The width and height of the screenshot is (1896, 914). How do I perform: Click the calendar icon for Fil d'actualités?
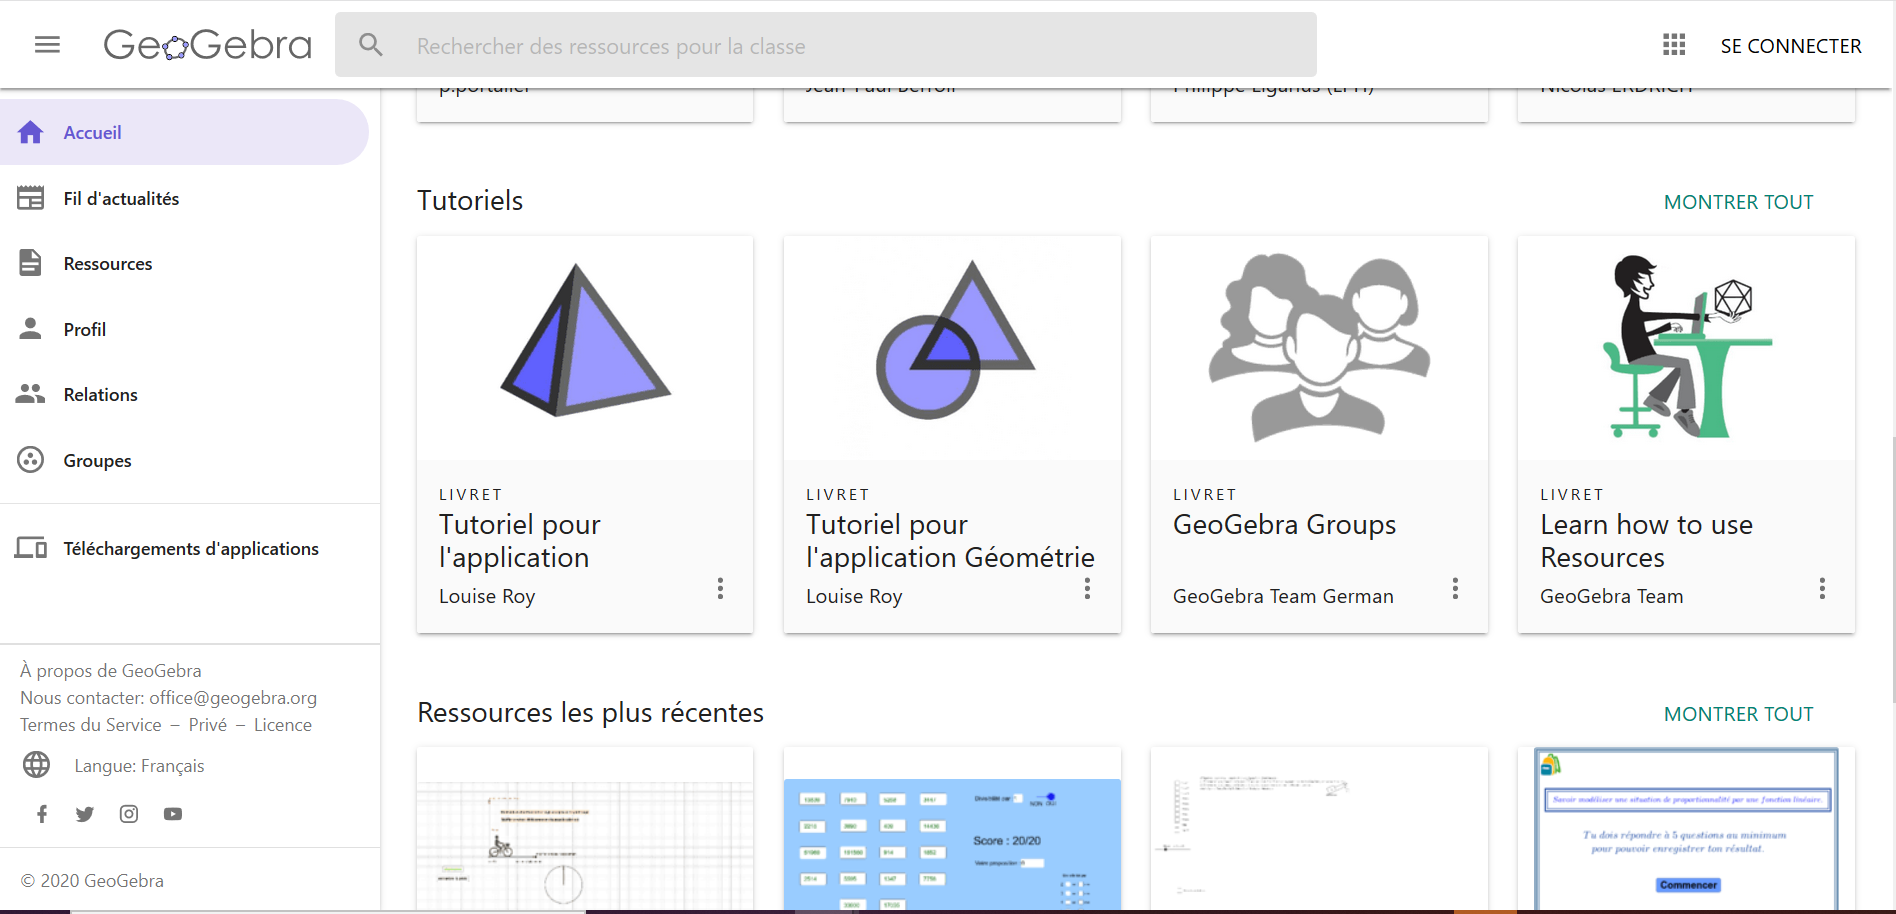coord(30,197)
